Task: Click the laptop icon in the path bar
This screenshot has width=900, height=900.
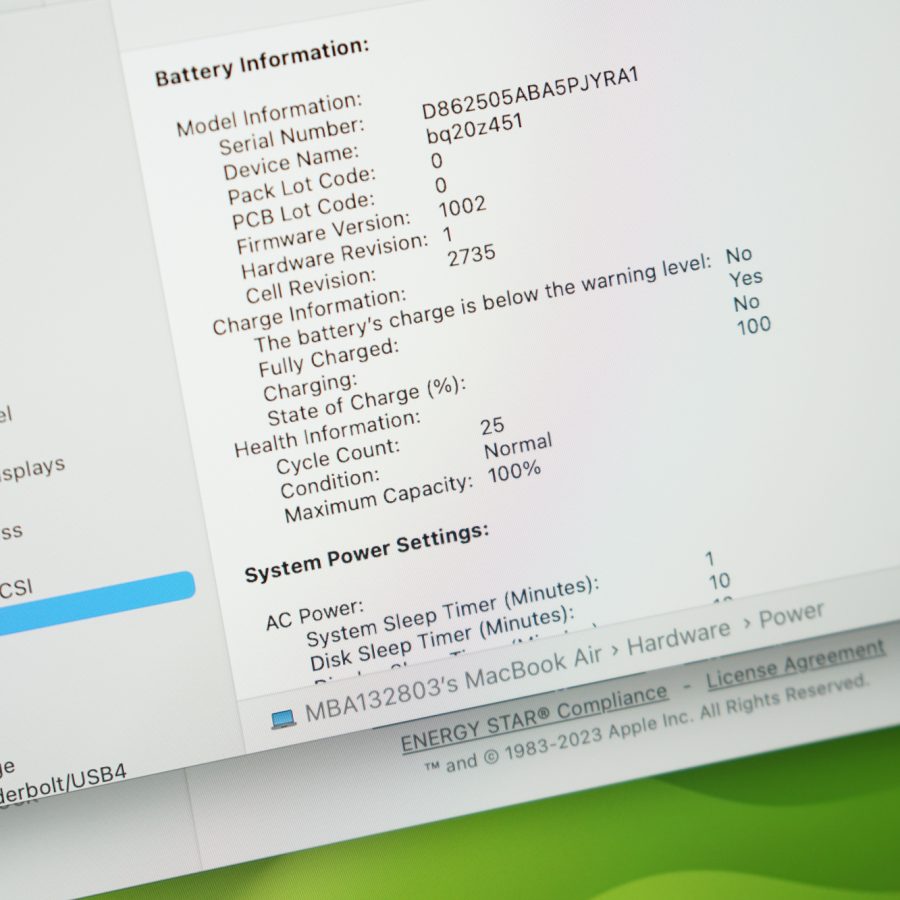Action: coord(284,719)
